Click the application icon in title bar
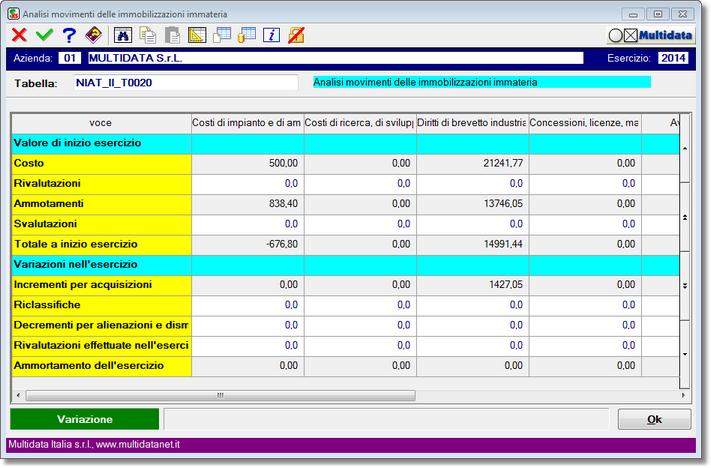 point(14,14)
